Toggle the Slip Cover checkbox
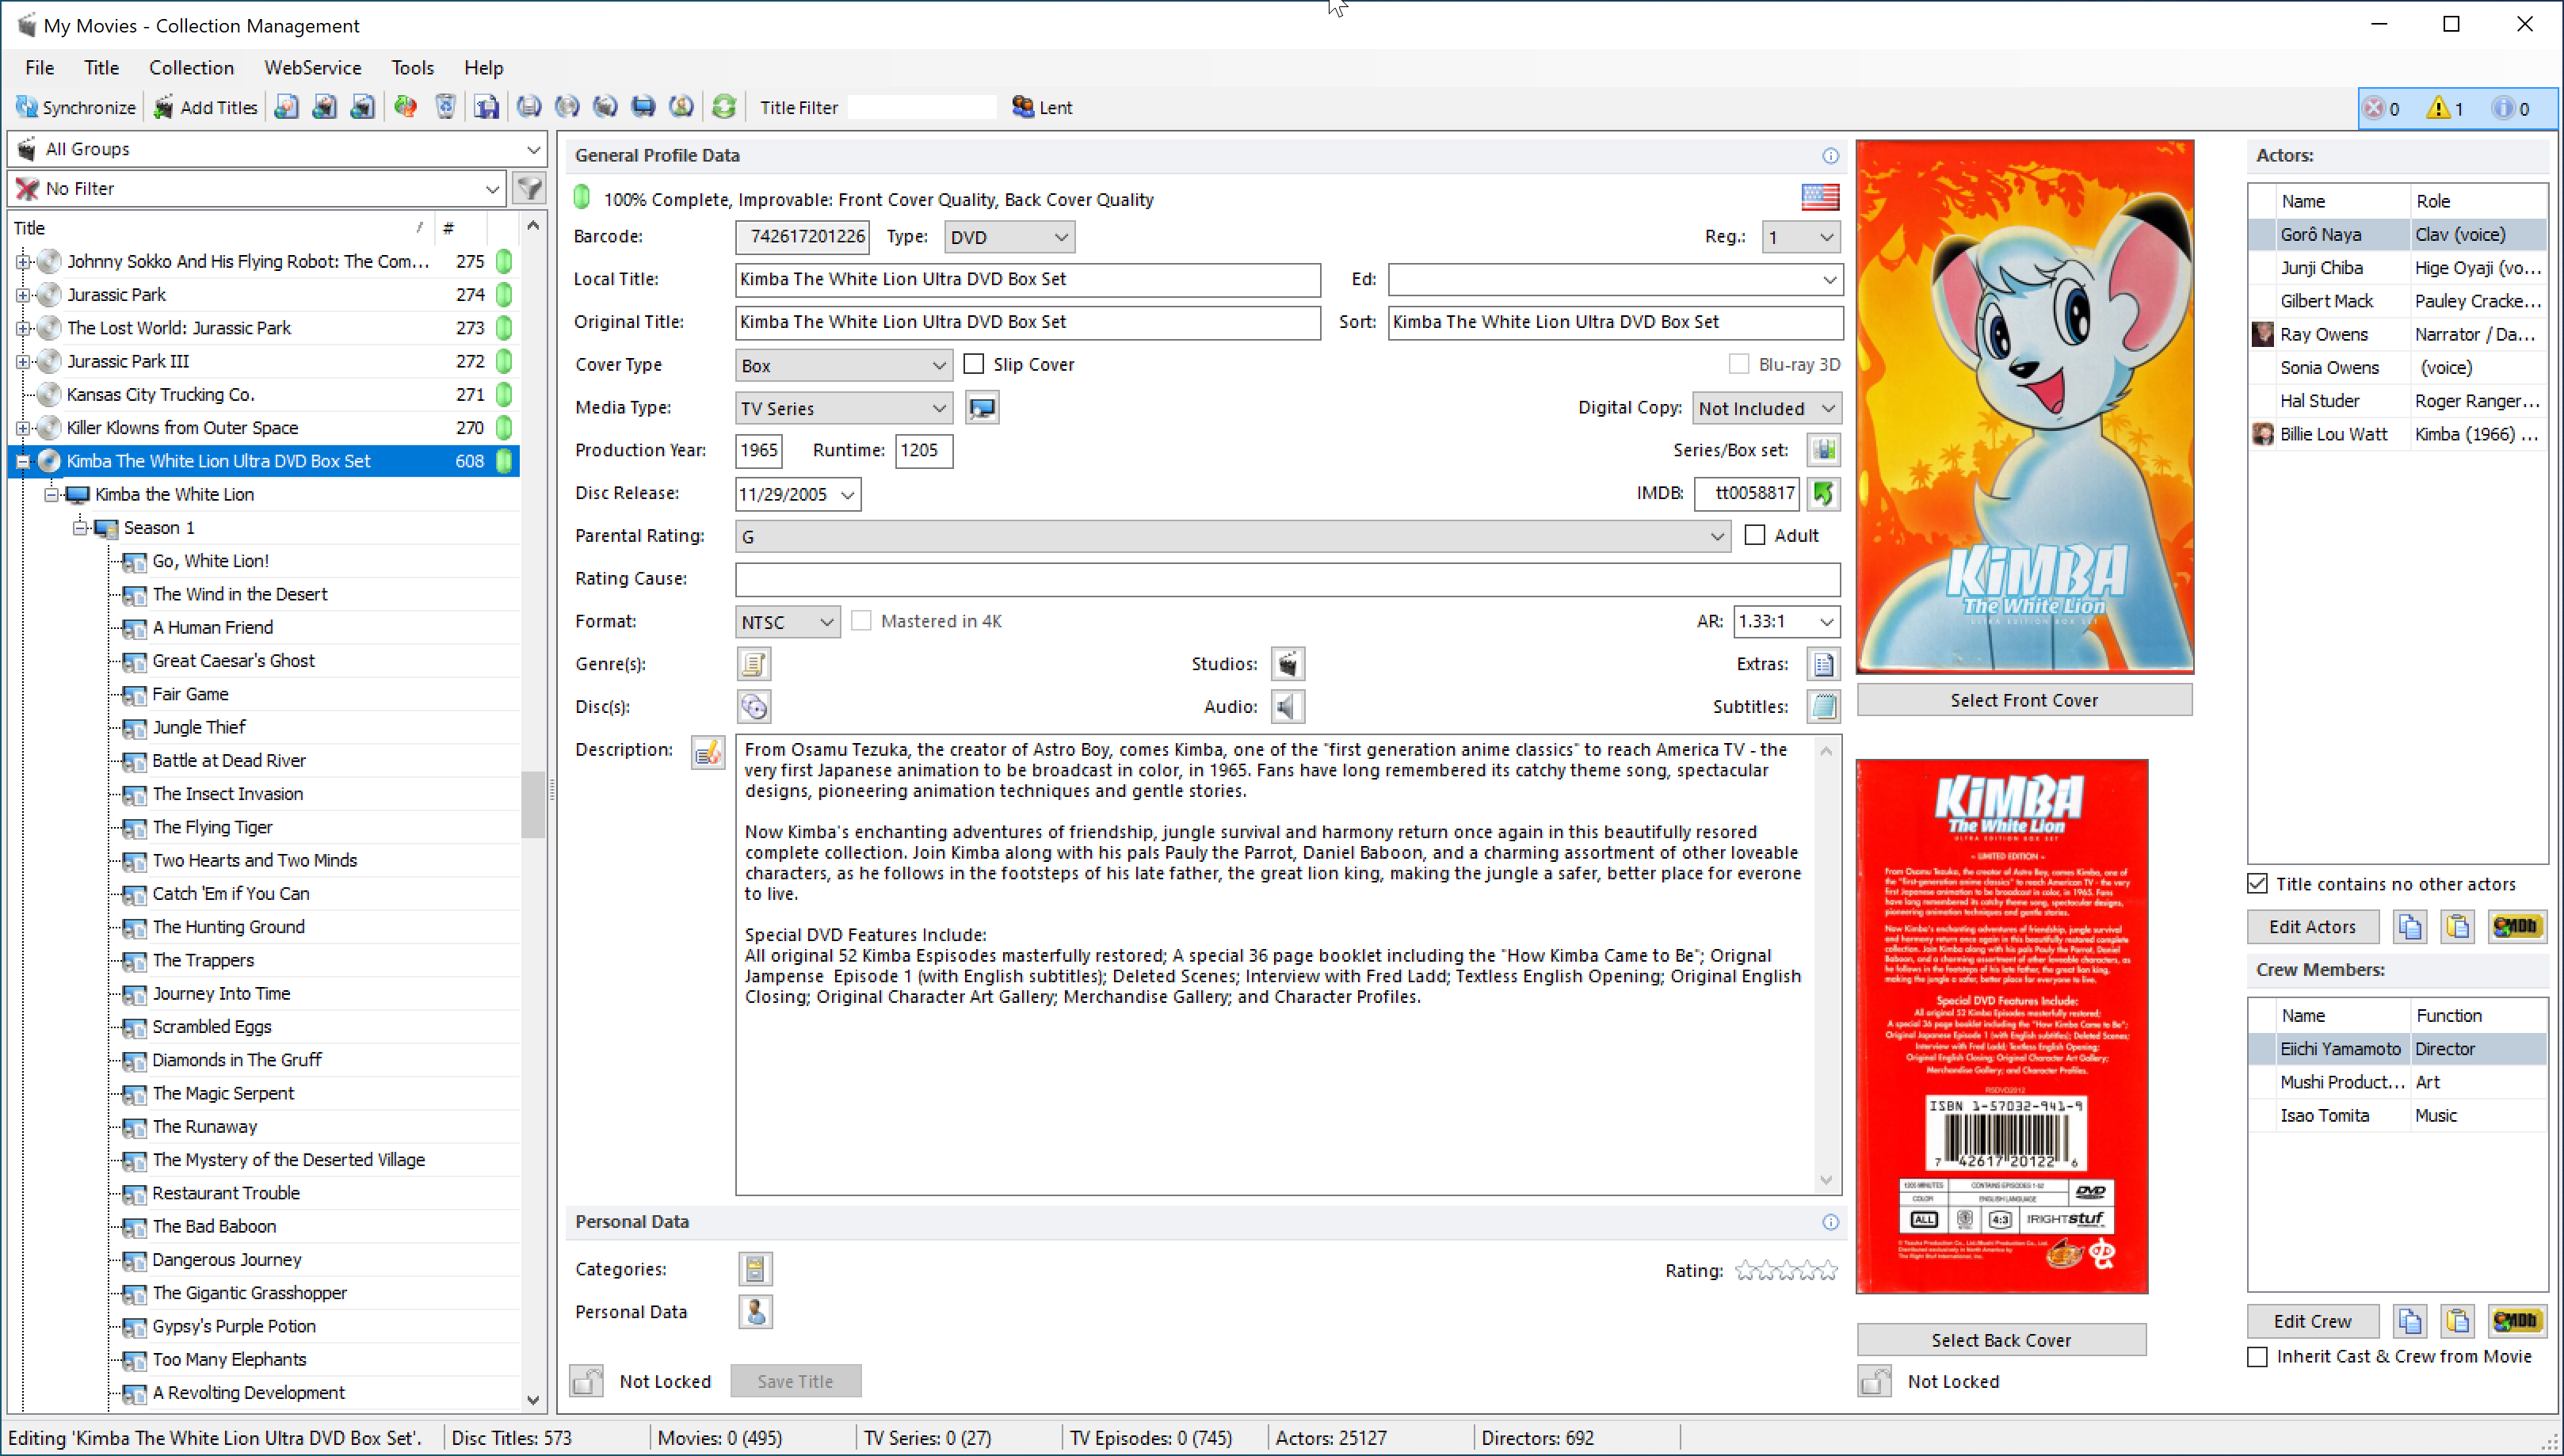 coord(974,364)
